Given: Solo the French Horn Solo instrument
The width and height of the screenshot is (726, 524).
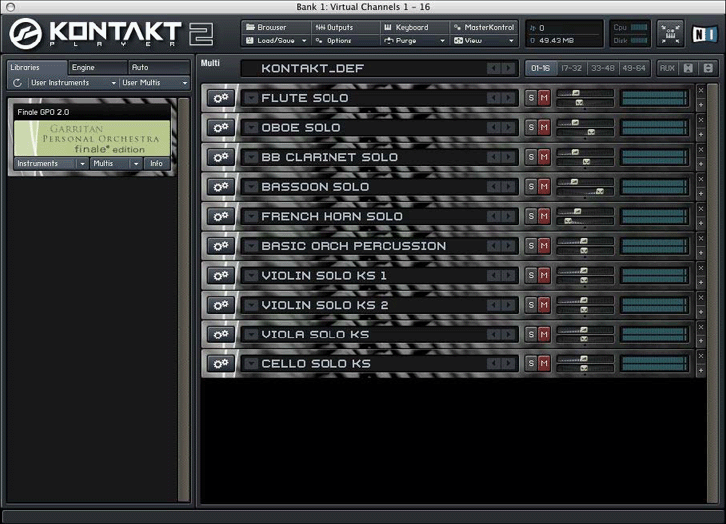Looking at the screenshot, I should (531, 217).
